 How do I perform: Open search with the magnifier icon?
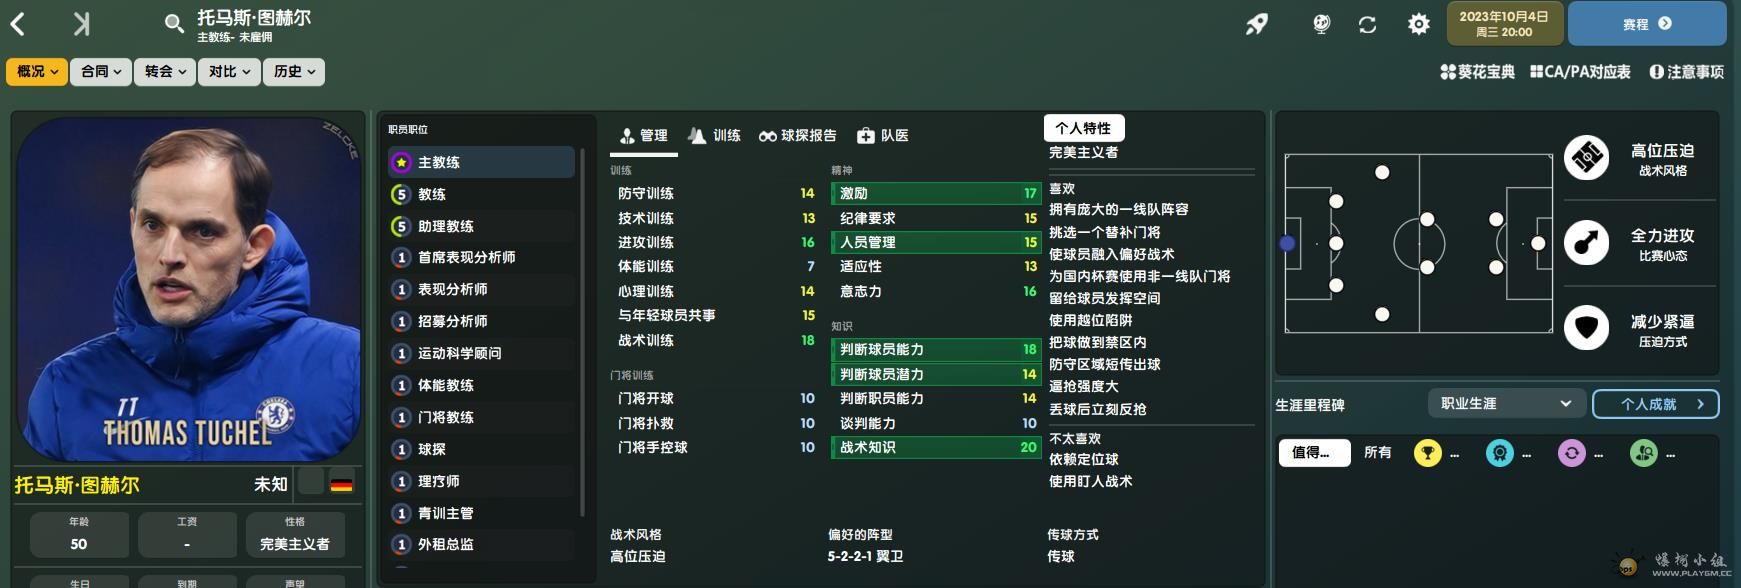pyautogui.click(x=174, y=24)
